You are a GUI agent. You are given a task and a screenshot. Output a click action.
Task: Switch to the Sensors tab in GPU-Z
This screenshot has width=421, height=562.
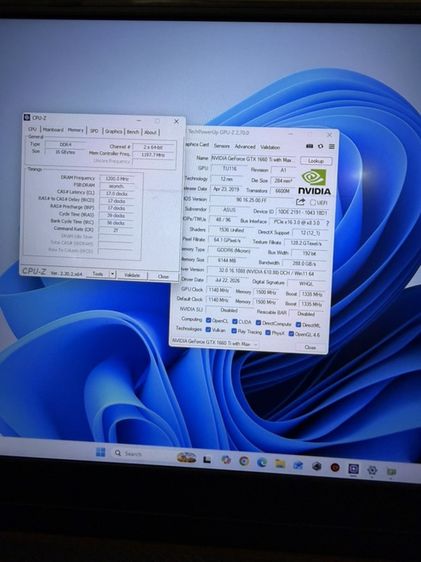click(222, 146)
